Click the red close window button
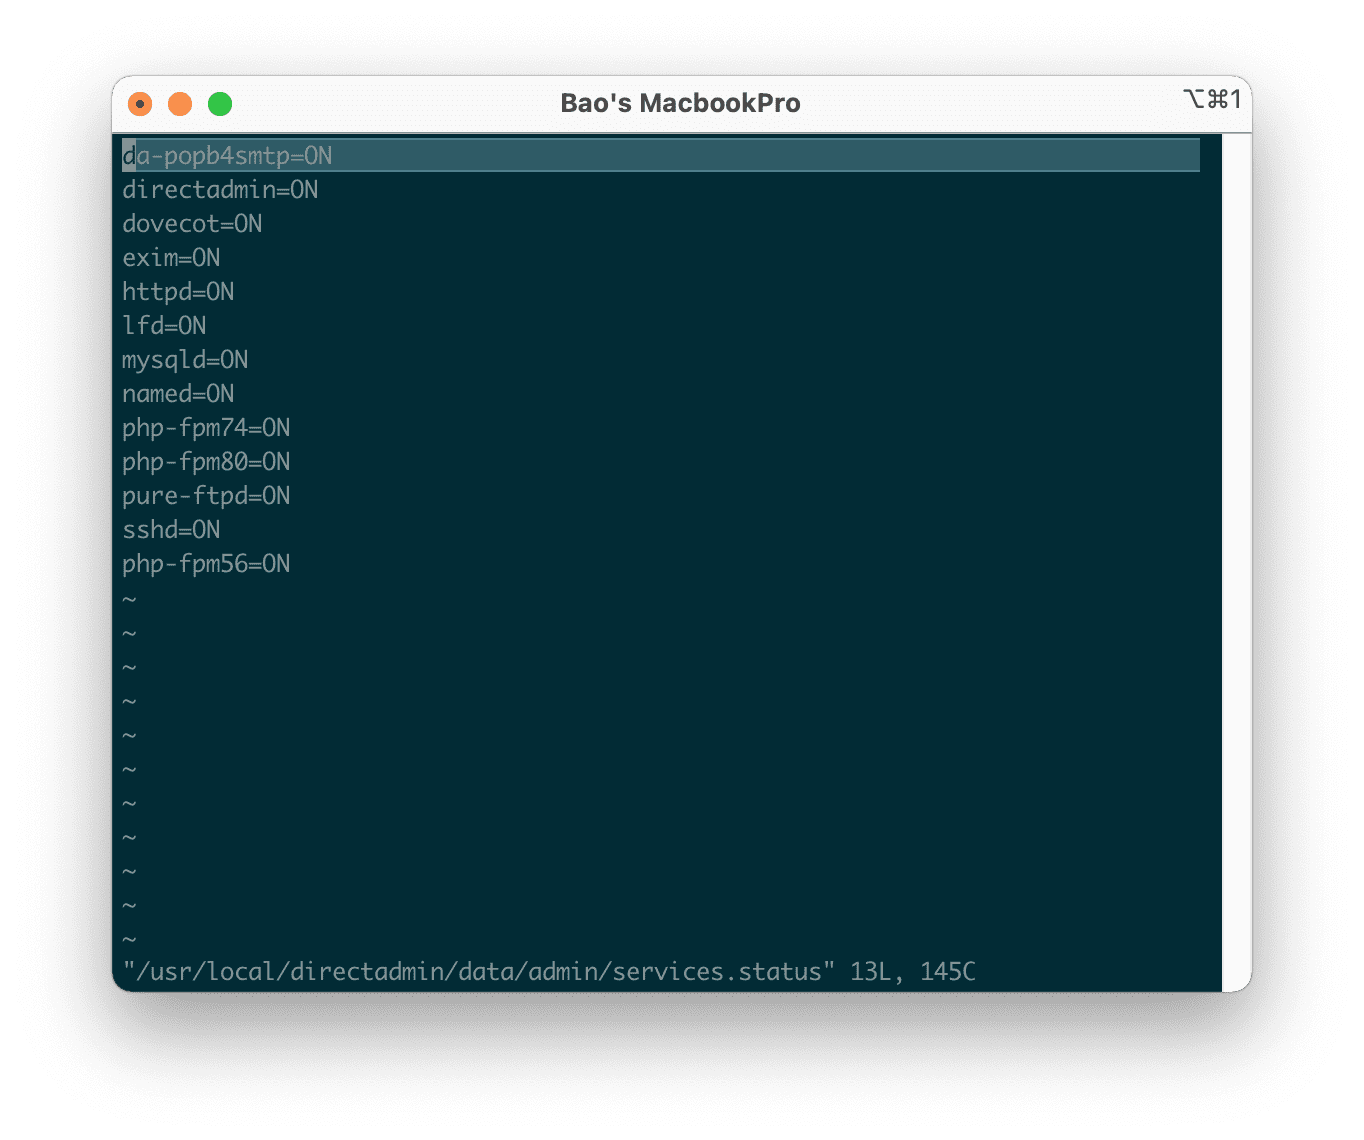Image resolution: width=1364 pixels, height=1140 pixels. 140,104
